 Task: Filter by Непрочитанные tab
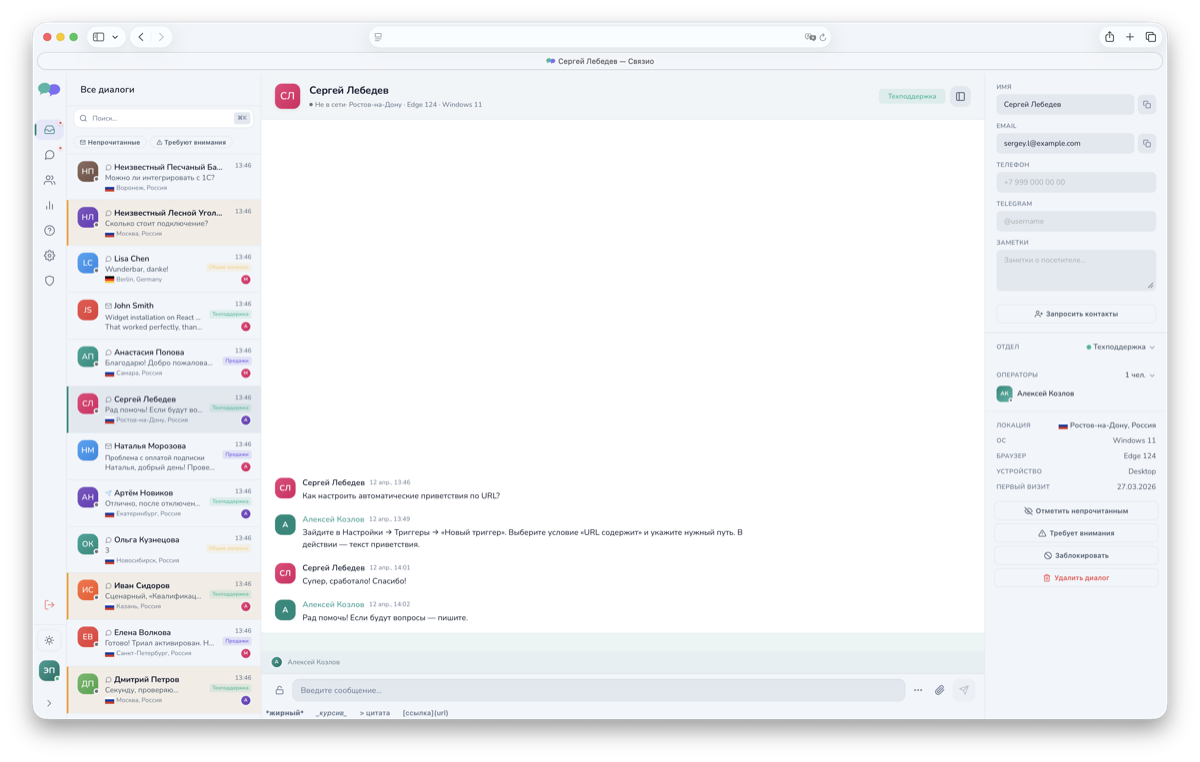pos(110,142)
